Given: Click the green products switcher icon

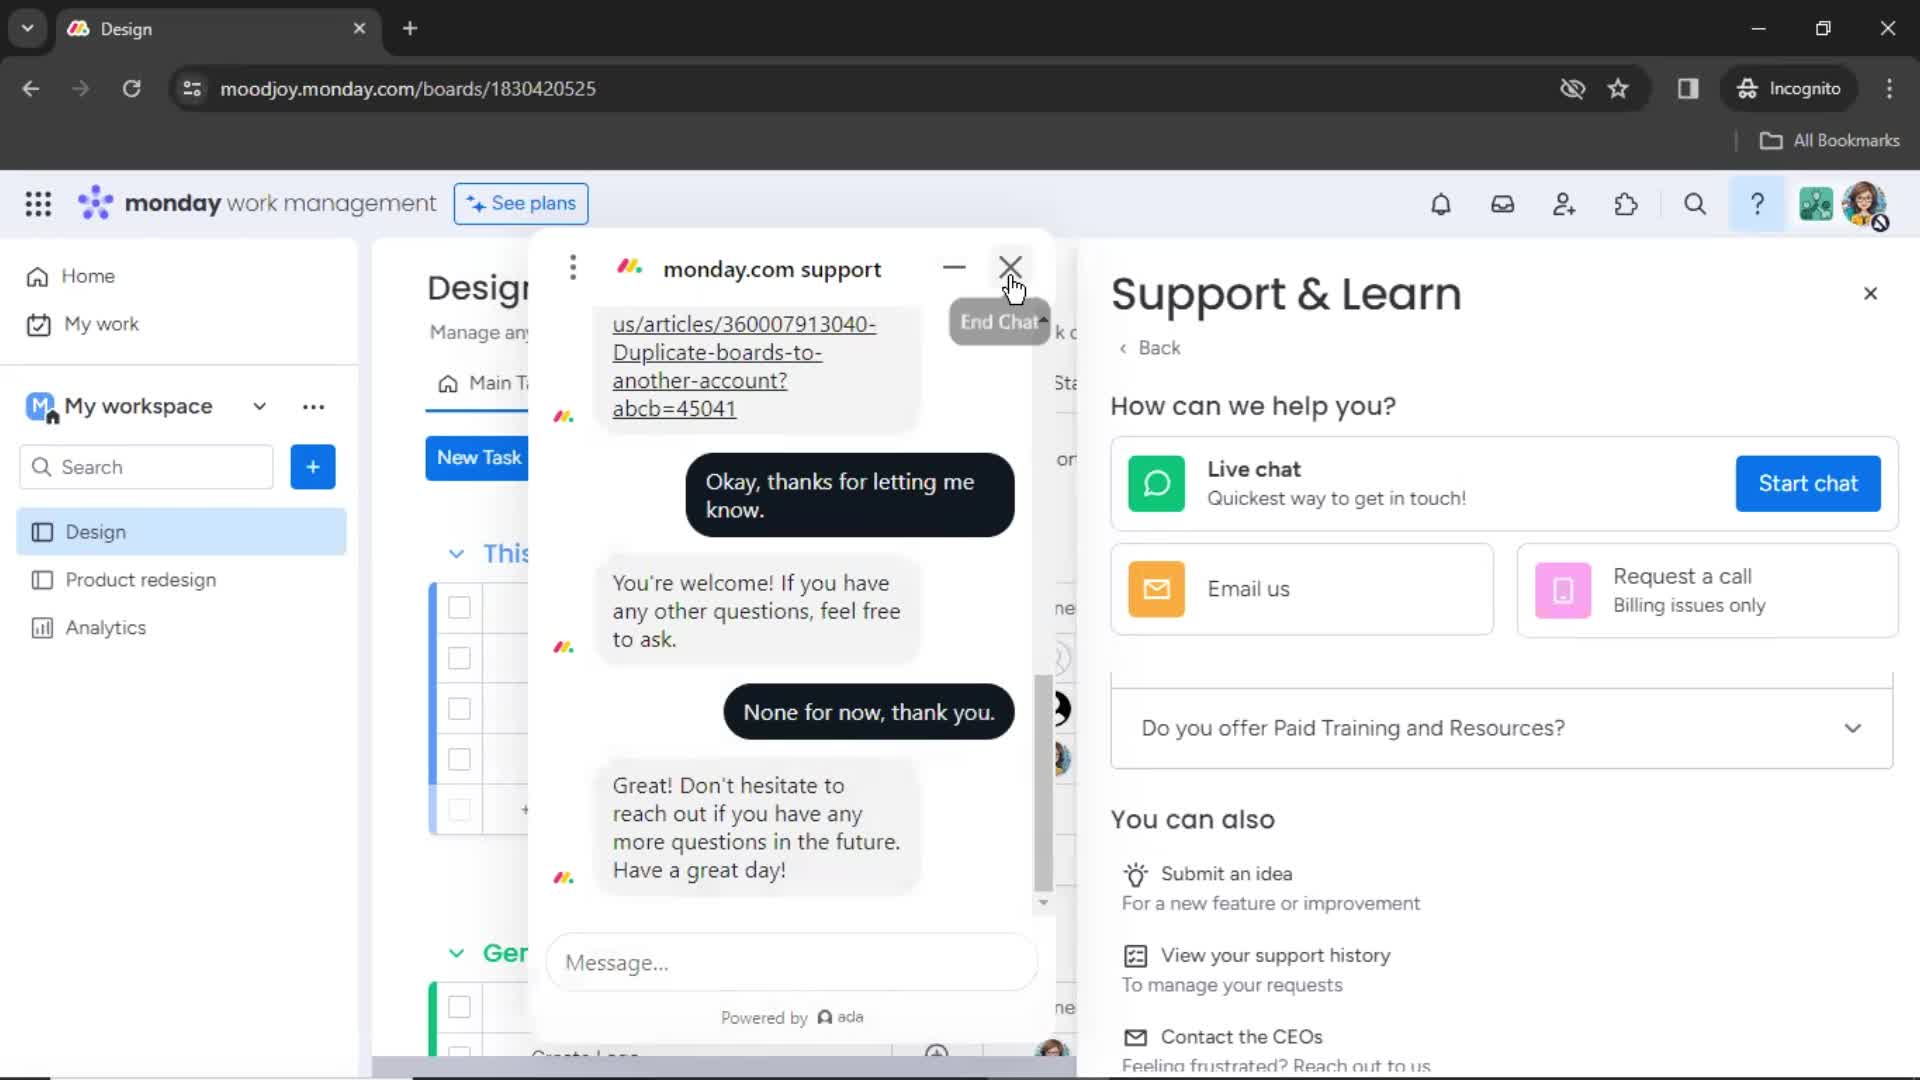Looking at the screenshot, I should [1816, 204].
